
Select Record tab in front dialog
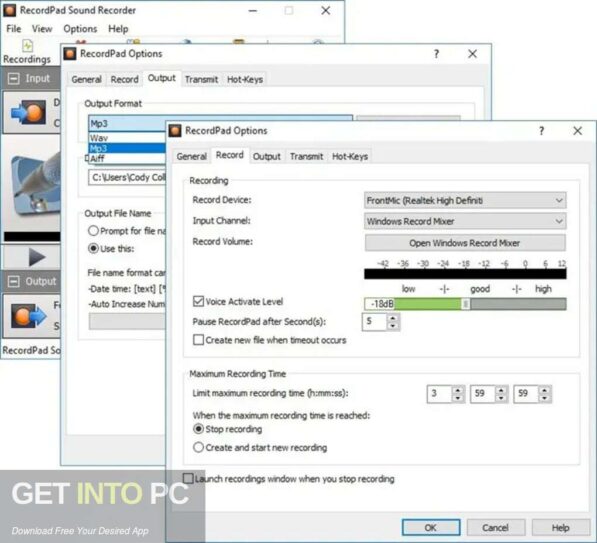point(230,155)
